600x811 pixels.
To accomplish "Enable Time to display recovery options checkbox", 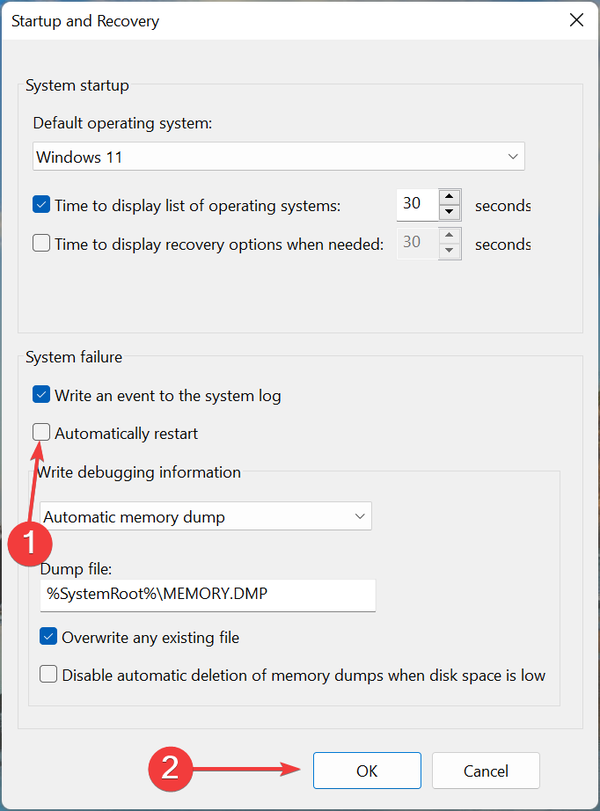I will click(x=42, y=244).
